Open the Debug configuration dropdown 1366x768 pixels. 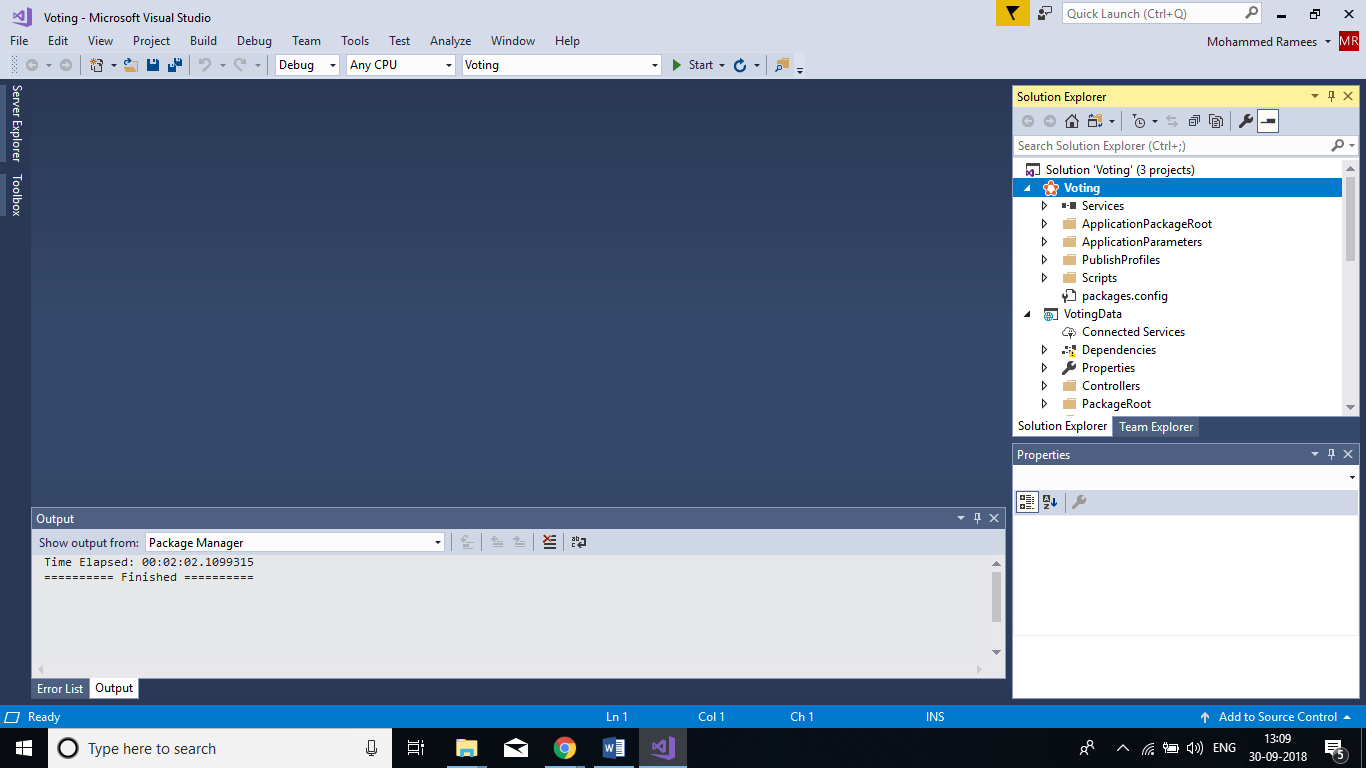point(308,65)
